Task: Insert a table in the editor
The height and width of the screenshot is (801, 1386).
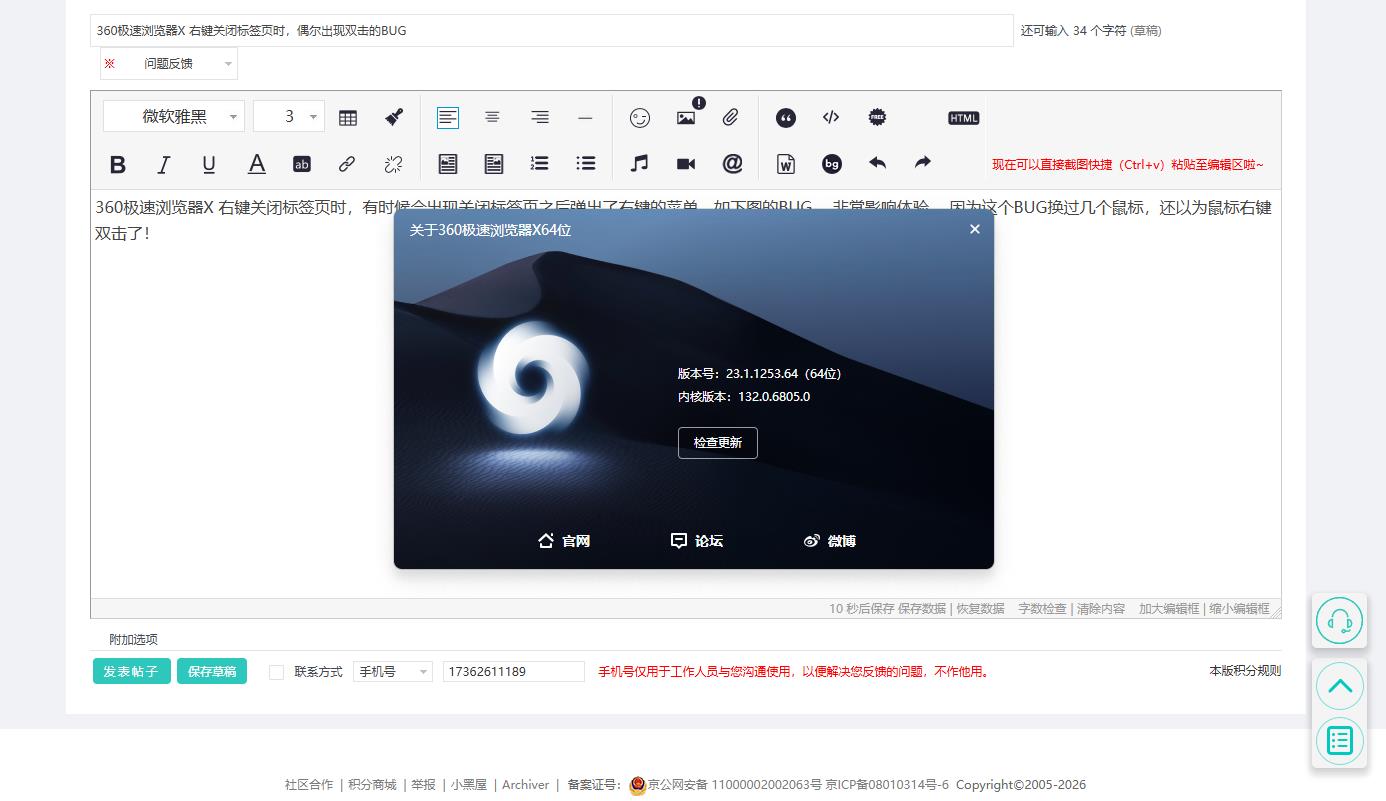Action: 348,118
